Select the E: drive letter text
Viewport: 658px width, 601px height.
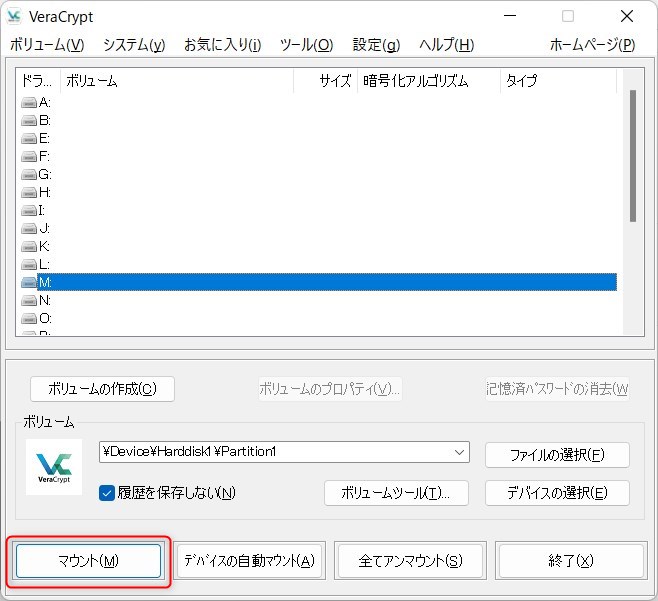click(44, 138)
